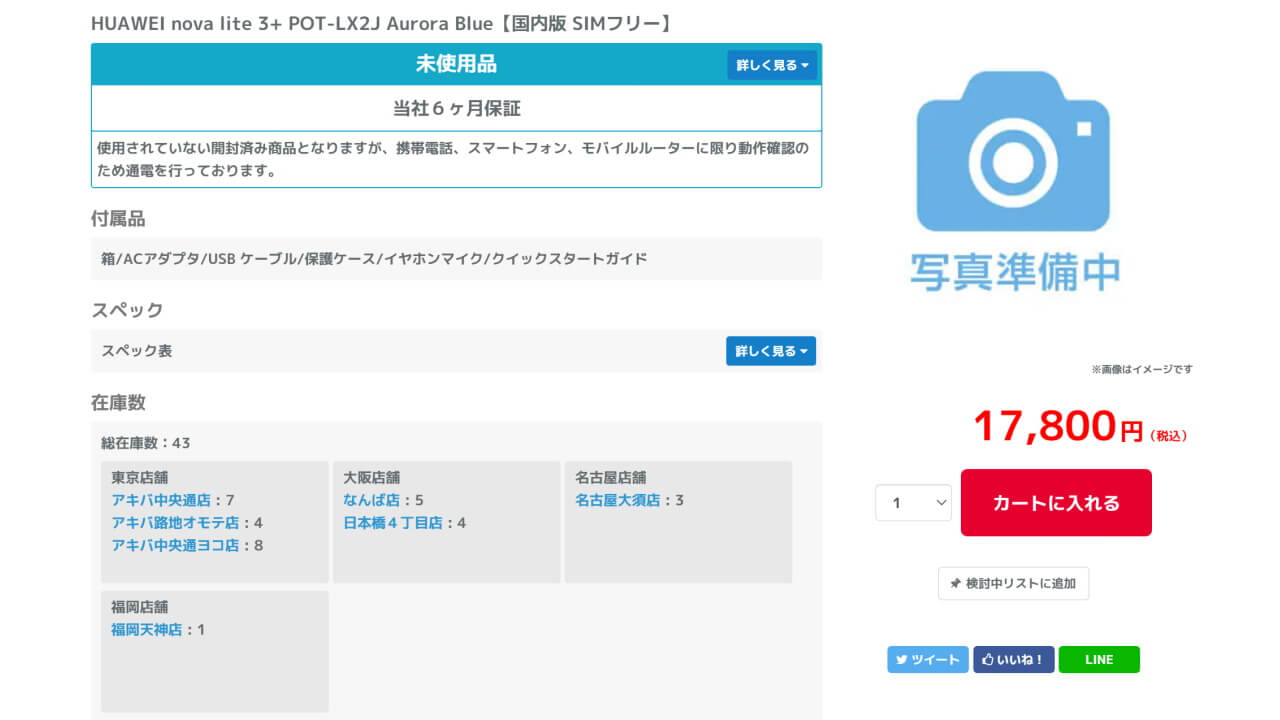Viewport: 1280px width, 720px height.
Task: Open the なんば店 store link
Action: click(x=371, y=500)
